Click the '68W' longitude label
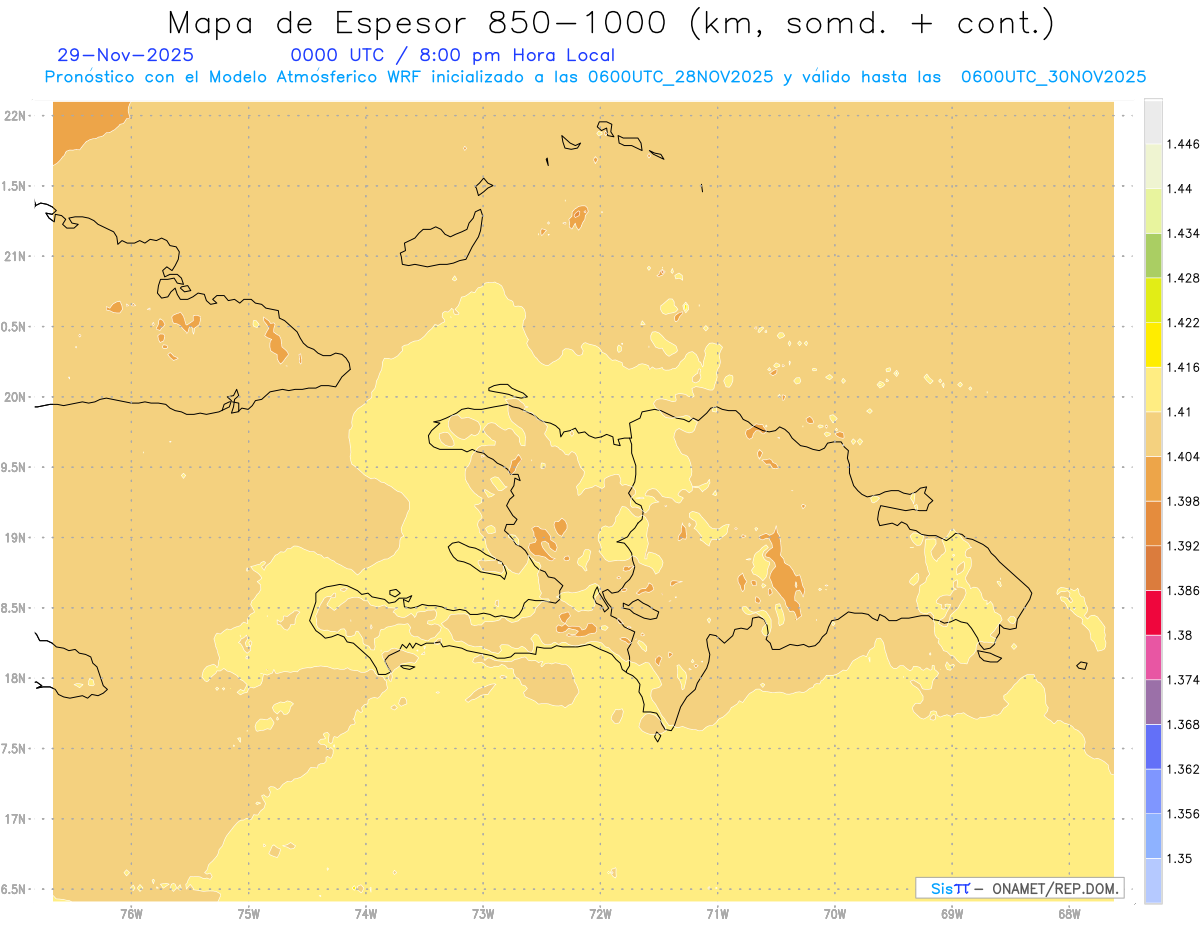 pos(1069,913)
